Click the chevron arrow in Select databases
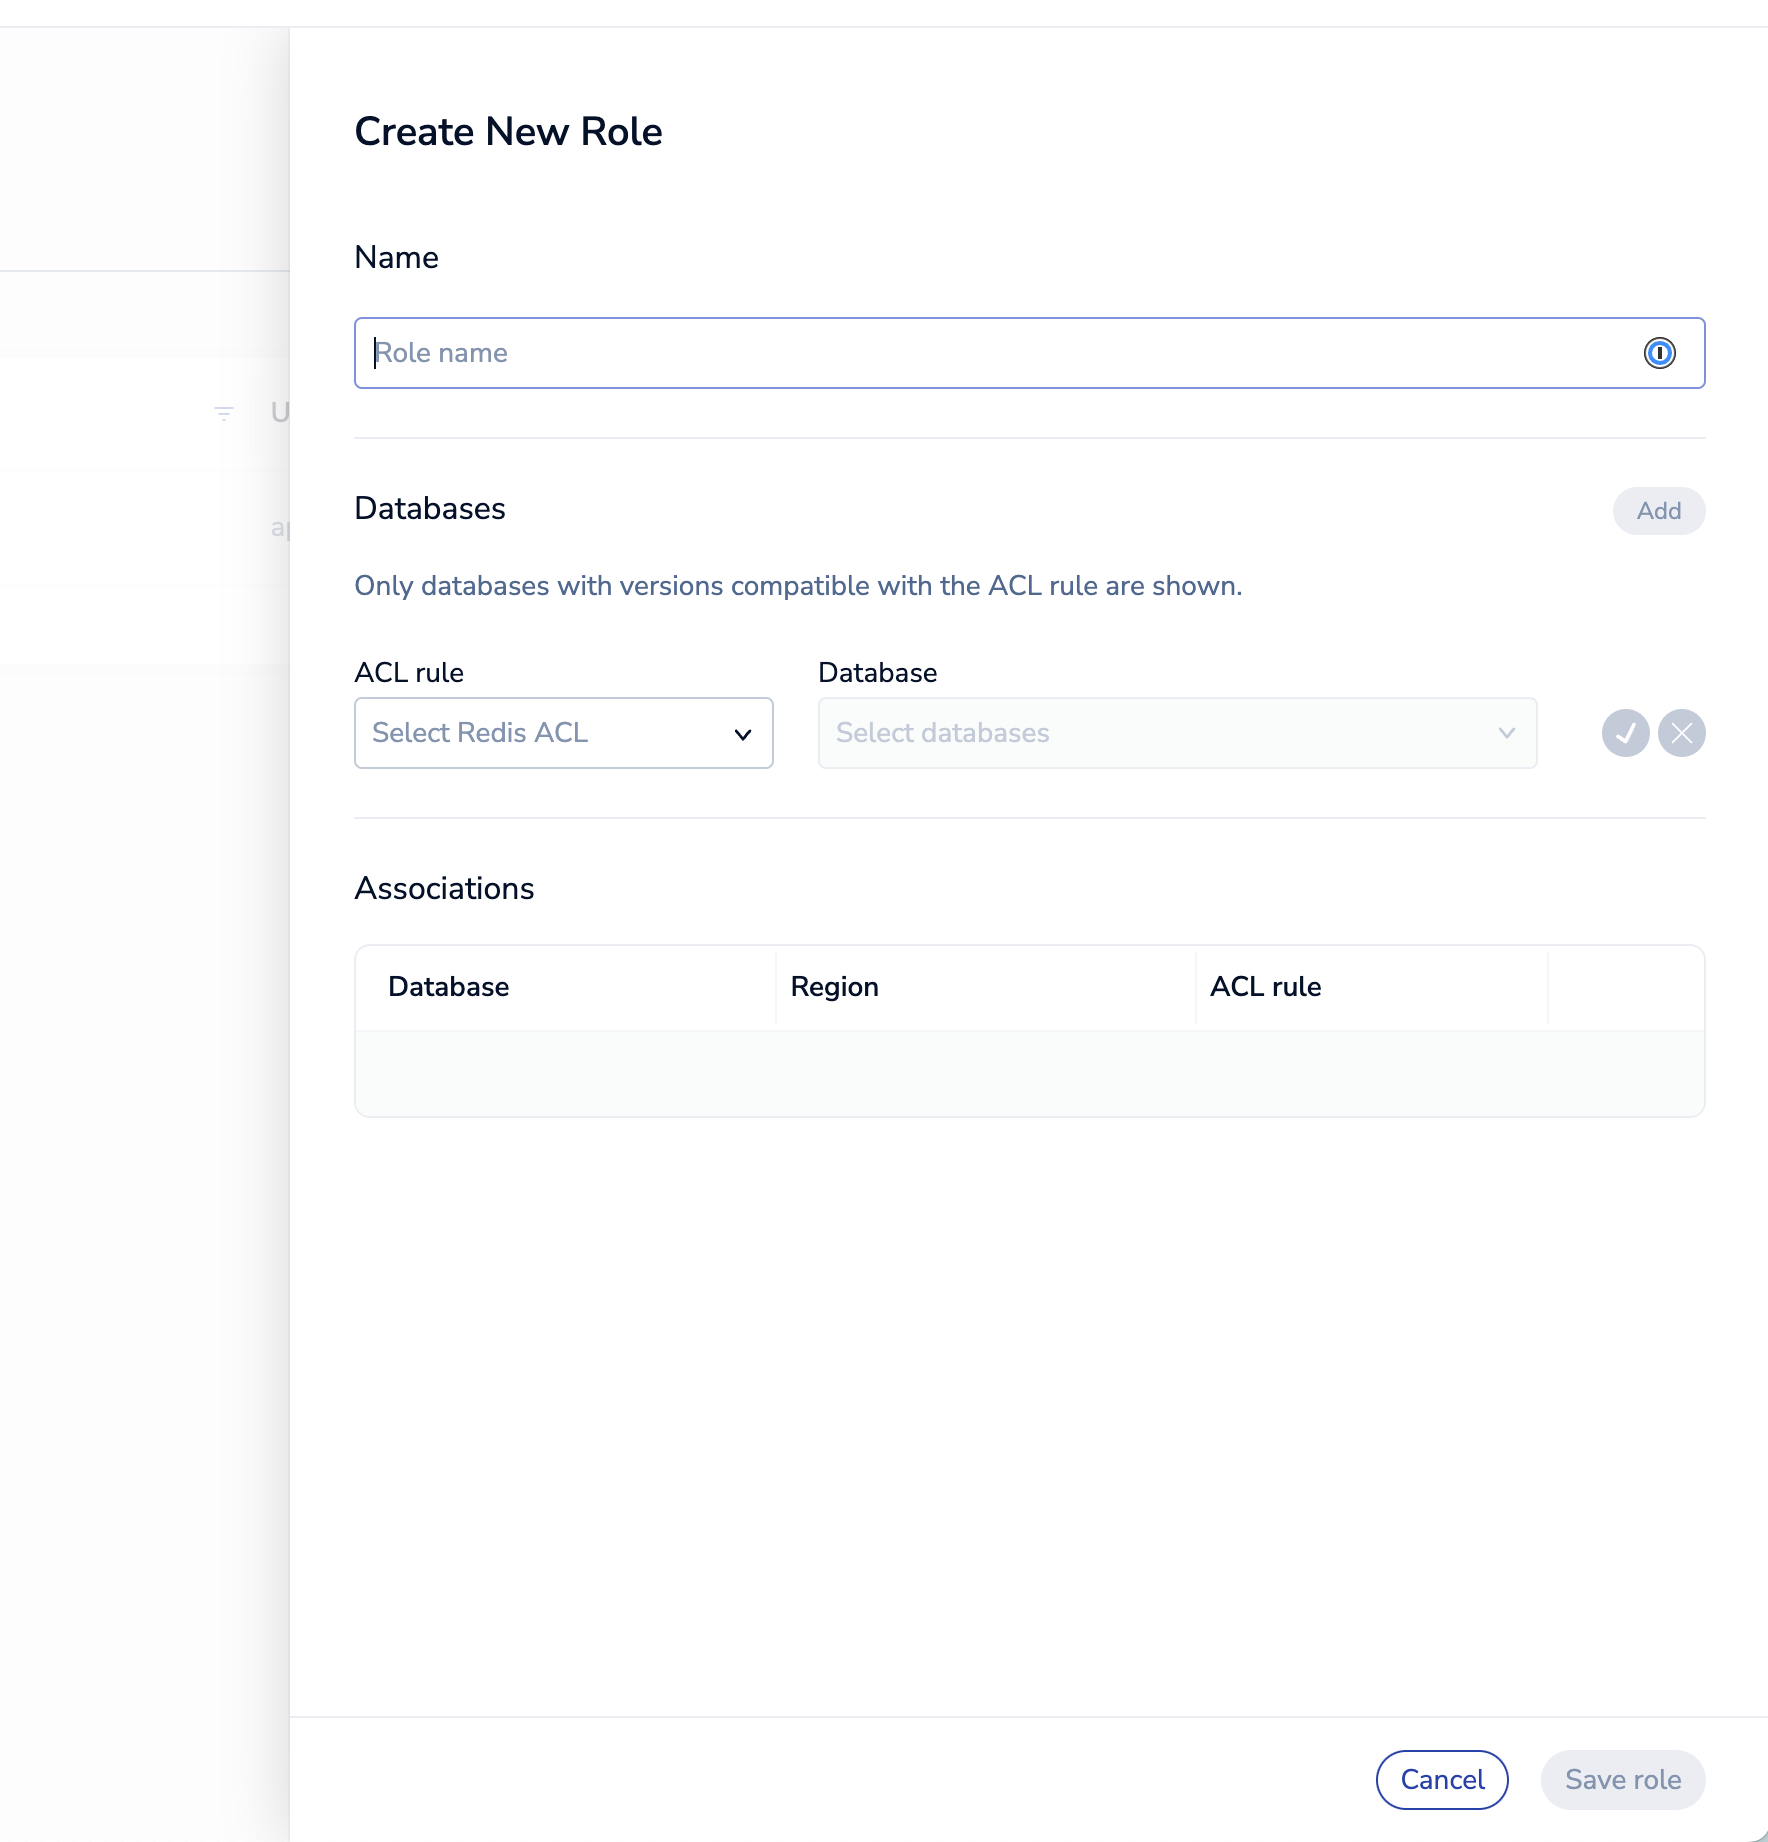Viewport: 1768px width, 1842px height. pos(1506,733)
